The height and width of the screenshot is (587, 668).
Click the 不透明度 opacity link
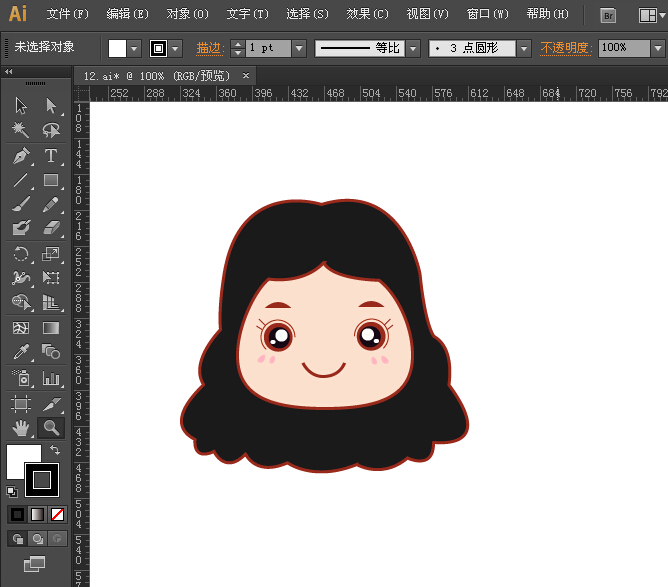[565, 48]
